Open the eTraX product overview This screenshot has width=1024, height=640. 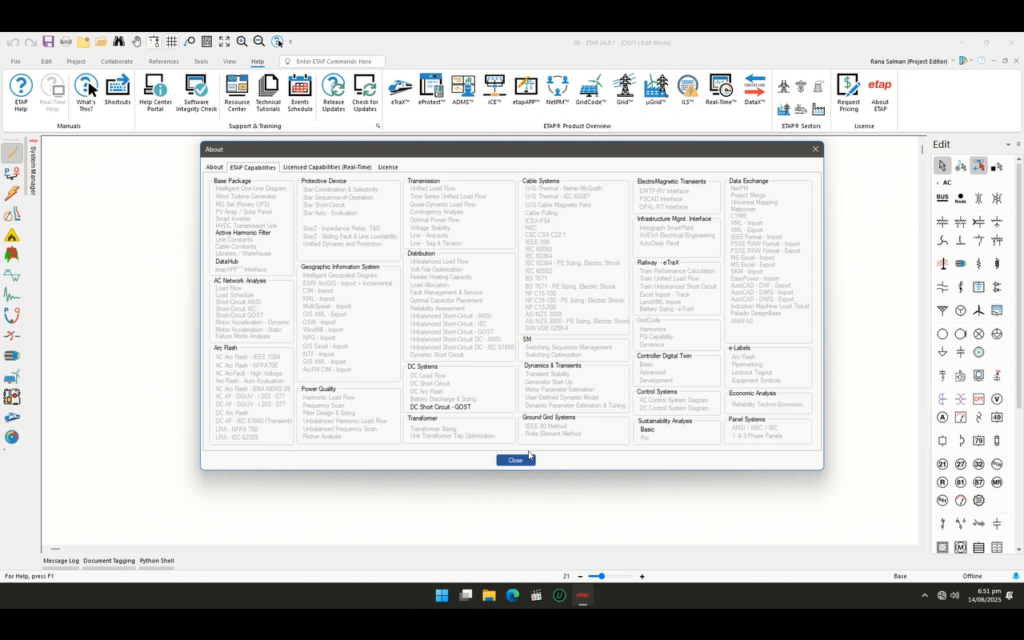click(x=401, y=91)
